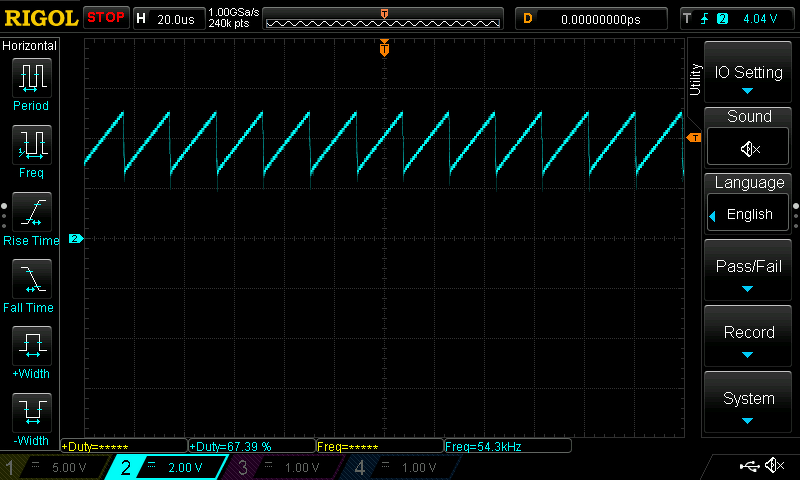Screen dimensions: 800x480
Task: Click the trigger level marker on right edge
Action: (694, 138)
